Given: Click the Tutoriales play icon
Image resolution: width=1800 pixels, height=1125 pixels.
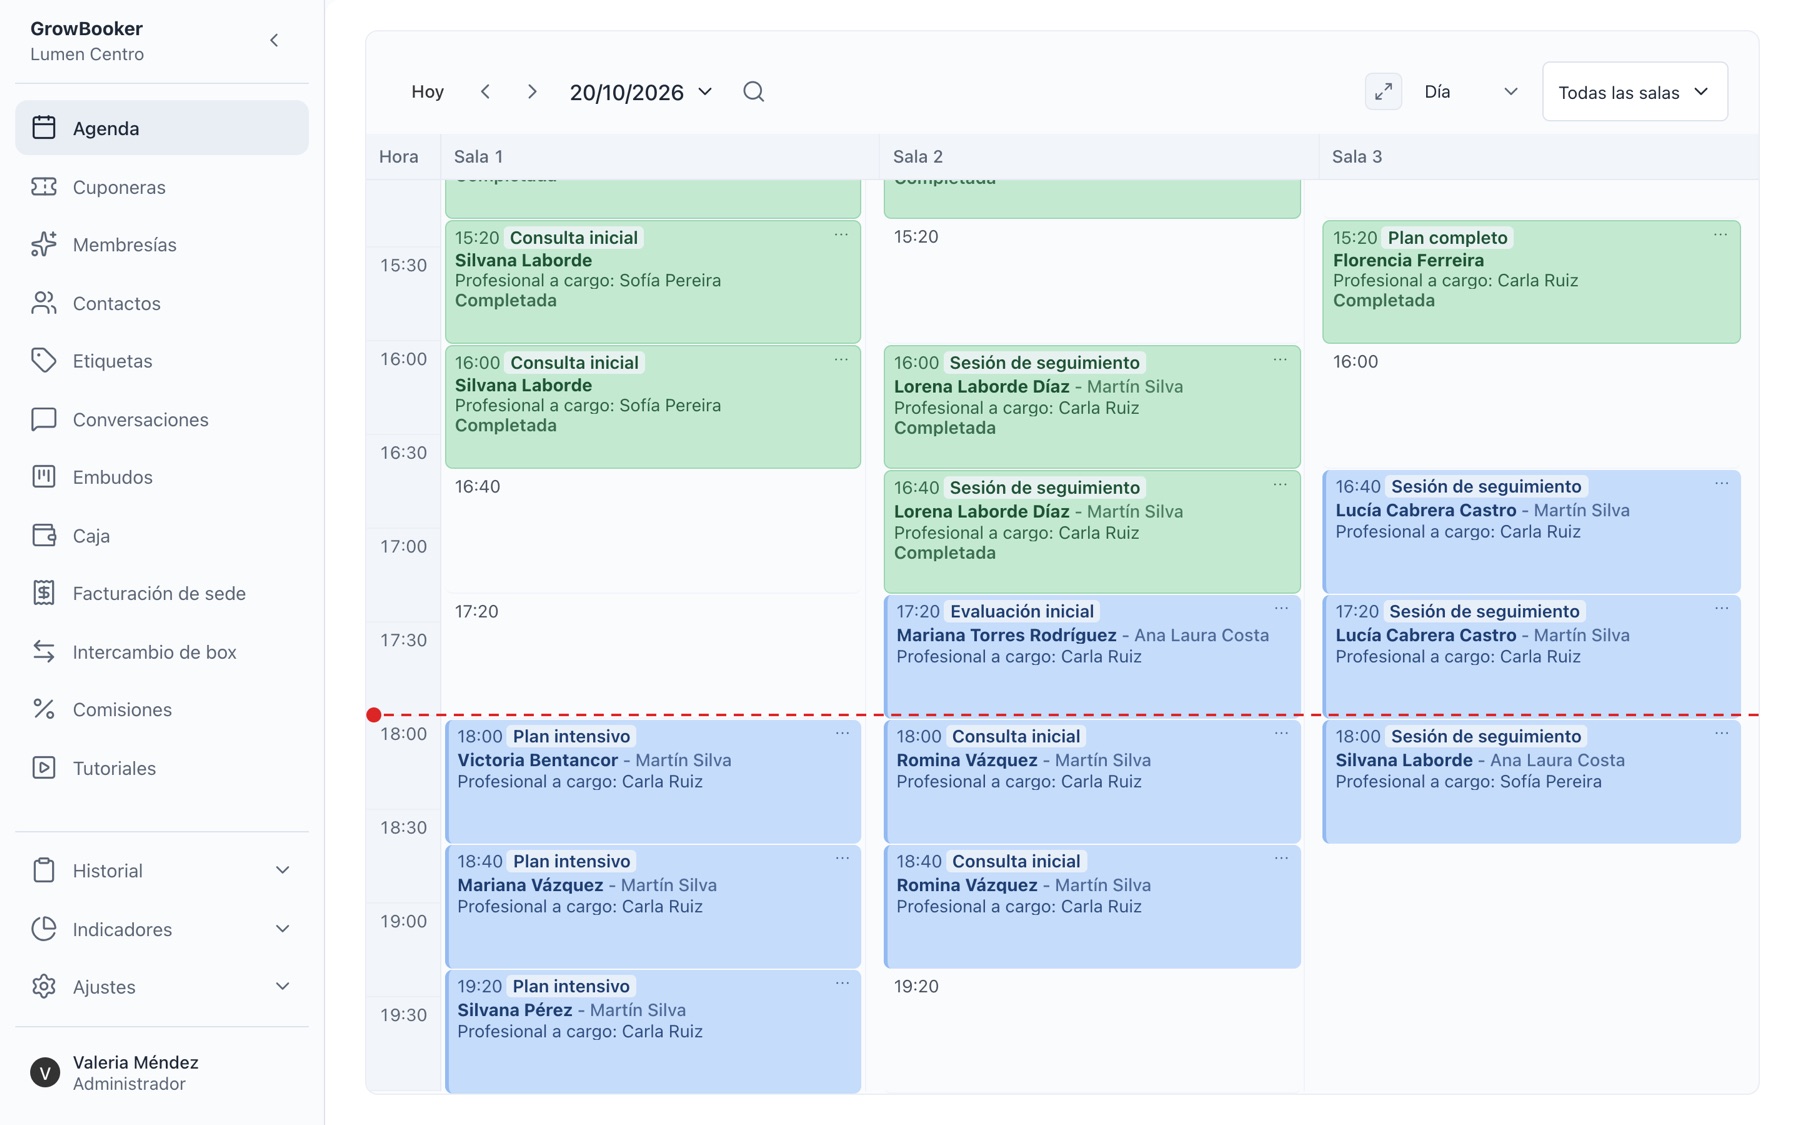Looking at the screenshot, I should 43,768.
